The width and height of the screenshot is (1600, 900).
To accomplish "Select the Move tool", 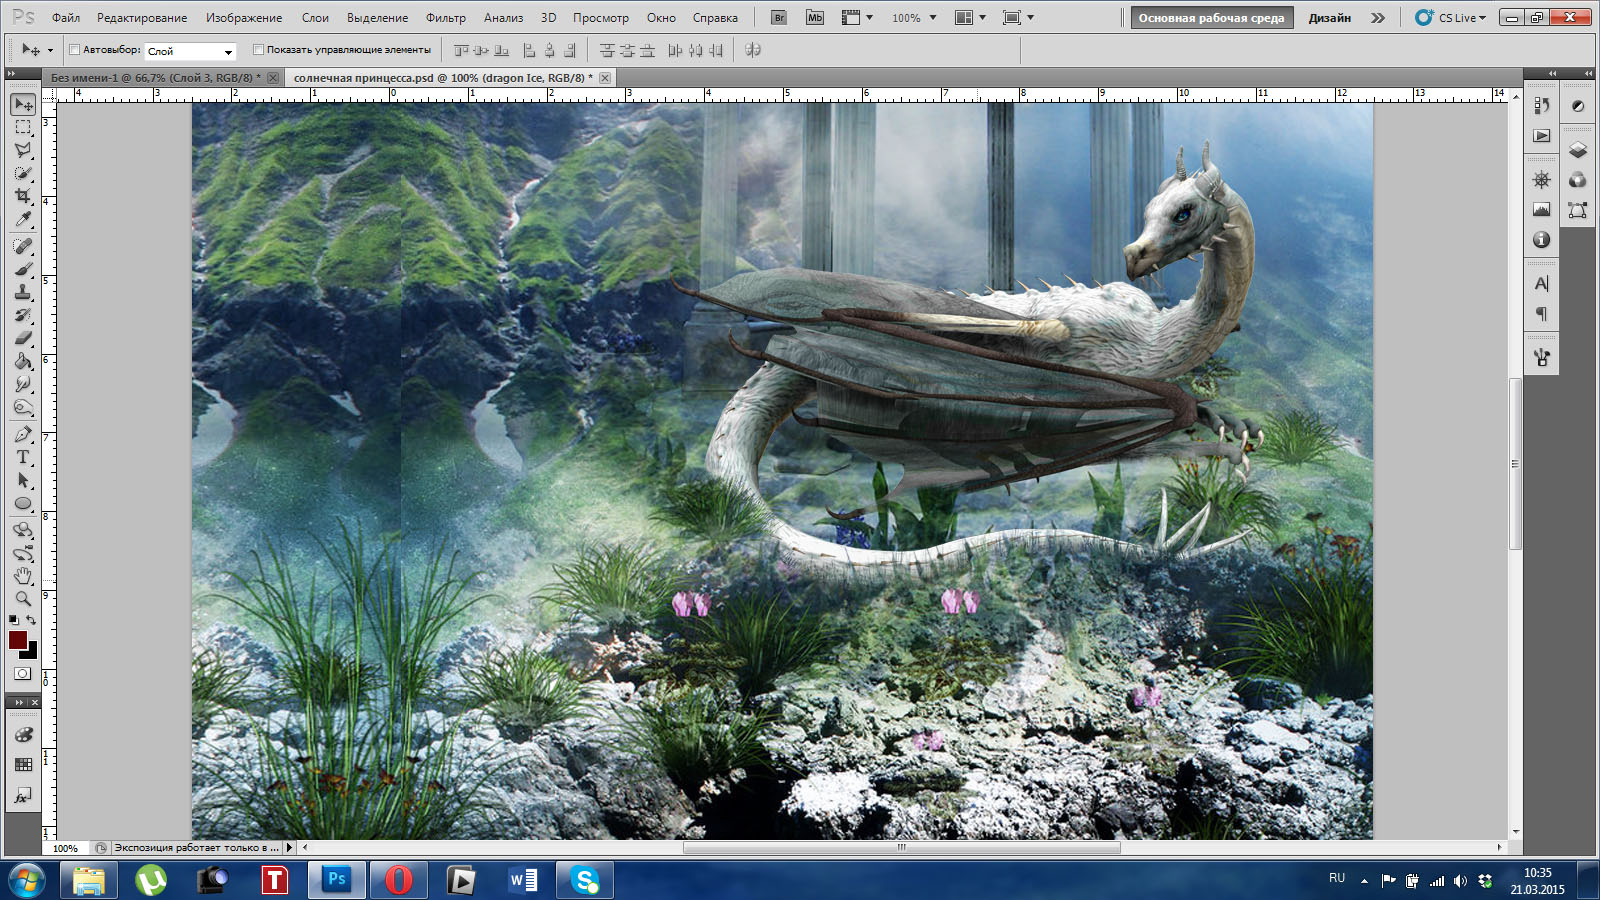I will point(23,105).
